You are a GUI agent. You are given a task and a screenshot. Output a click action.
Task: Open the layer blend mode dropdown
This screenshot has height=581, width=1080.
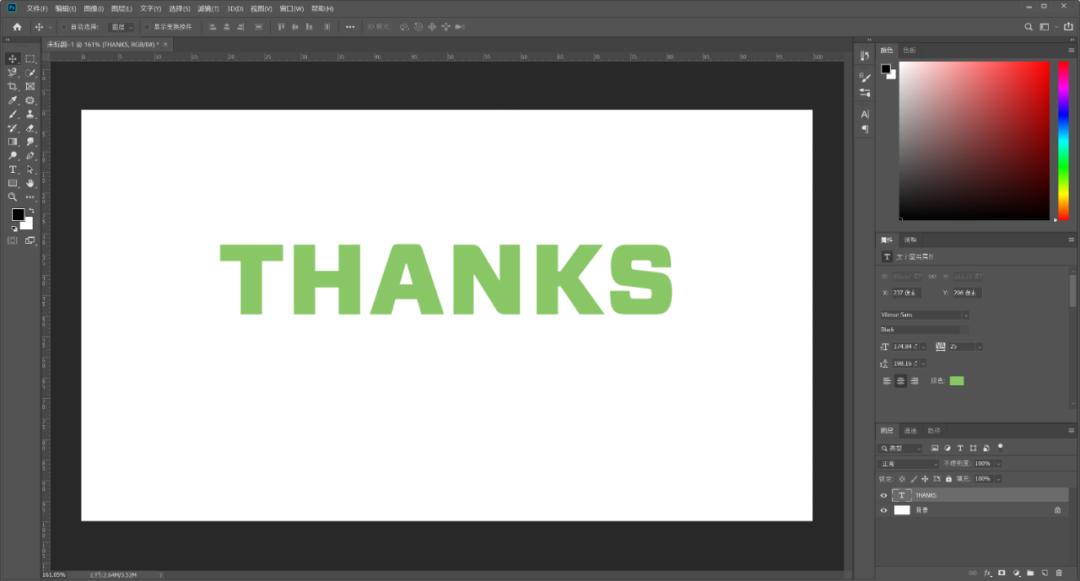908,464
